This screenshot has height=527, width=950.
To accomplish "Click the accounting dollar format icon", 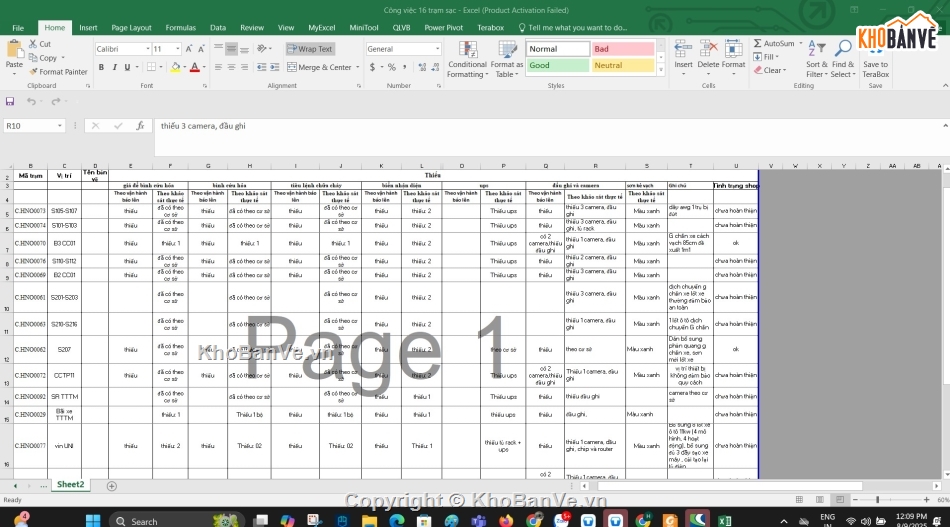I will tap(372, 67).
